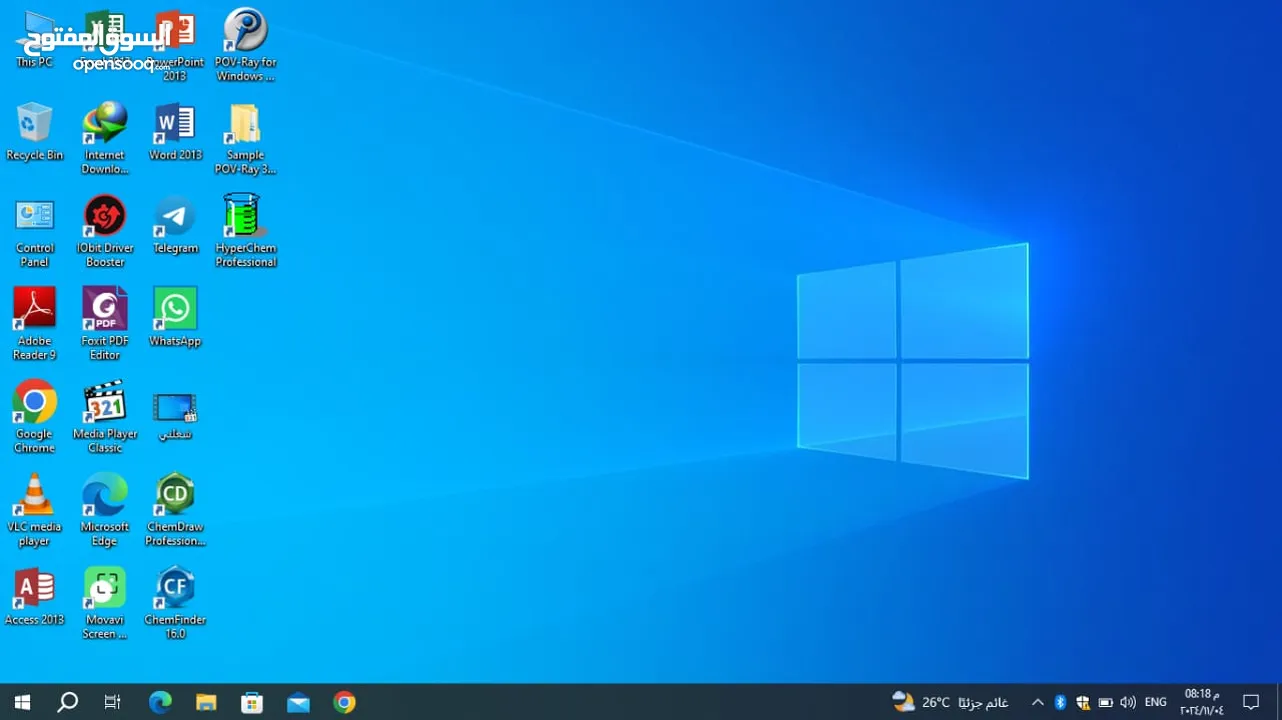
Task: Open ChemFinder 16.0 shortcut
Action: pos(175,603)
